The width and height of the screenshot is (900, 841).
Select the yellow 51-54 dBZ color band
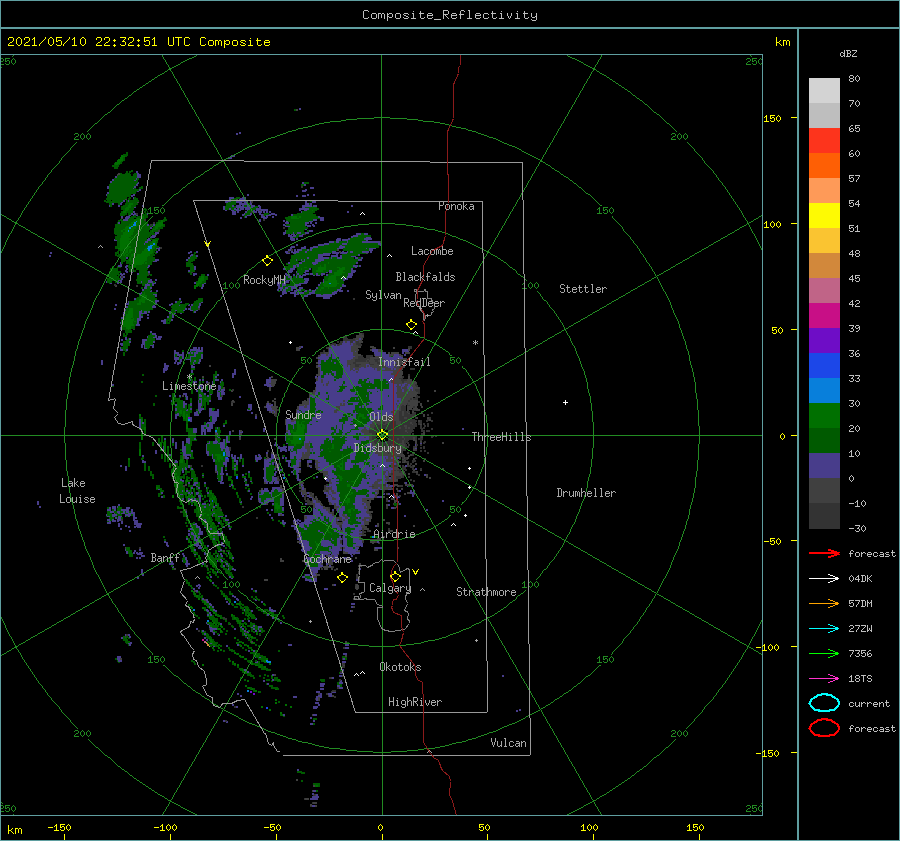(x=824, y=216)
